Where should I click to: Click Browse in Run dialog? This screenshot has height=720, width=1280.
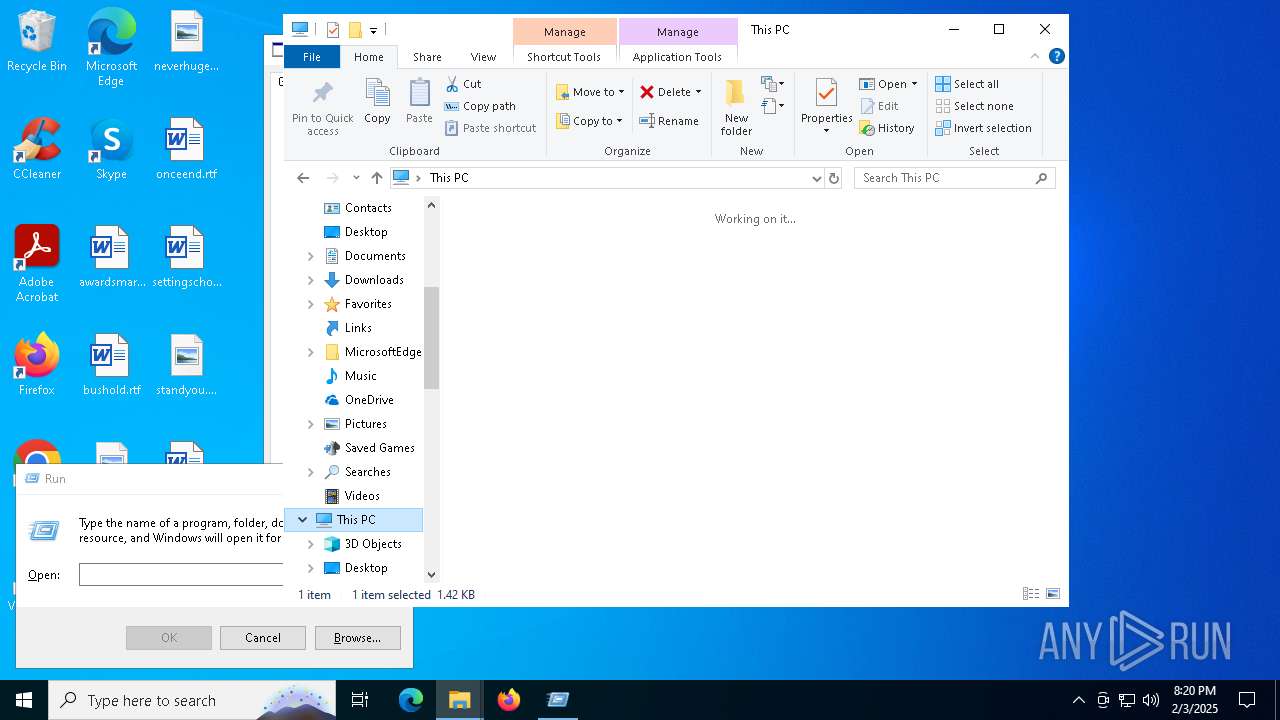[x=357, y=638]
